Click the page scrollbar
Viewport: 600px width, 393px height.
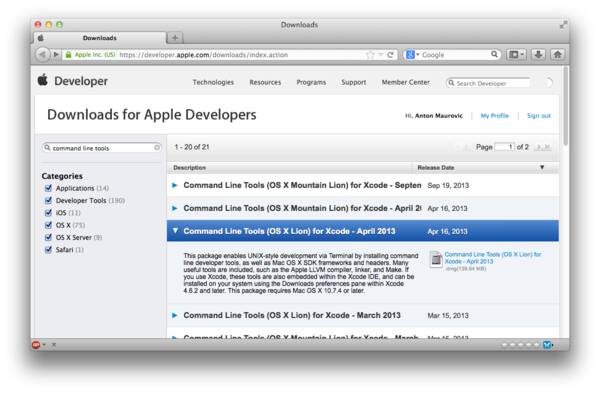coord(565,105)
